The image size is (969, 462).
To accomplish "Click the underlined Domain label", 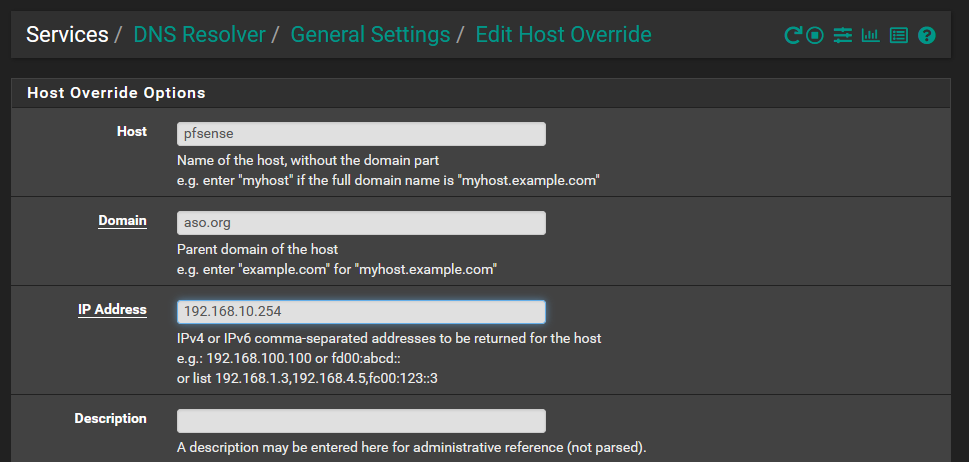I will [122, 221].
